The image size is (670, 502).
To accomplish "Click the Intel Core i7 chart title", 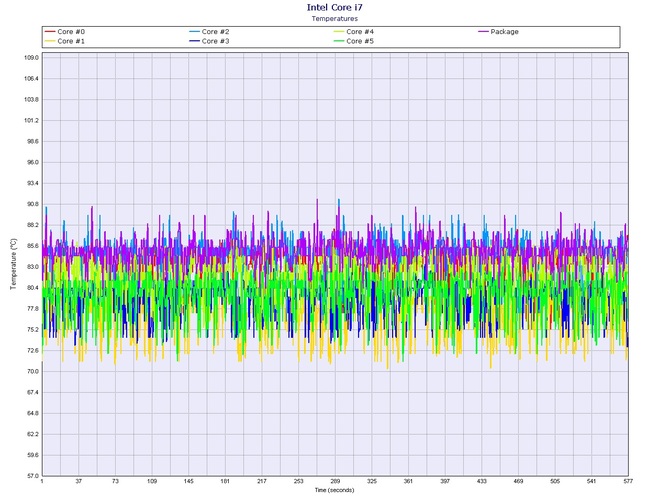I will coord(335,7).
